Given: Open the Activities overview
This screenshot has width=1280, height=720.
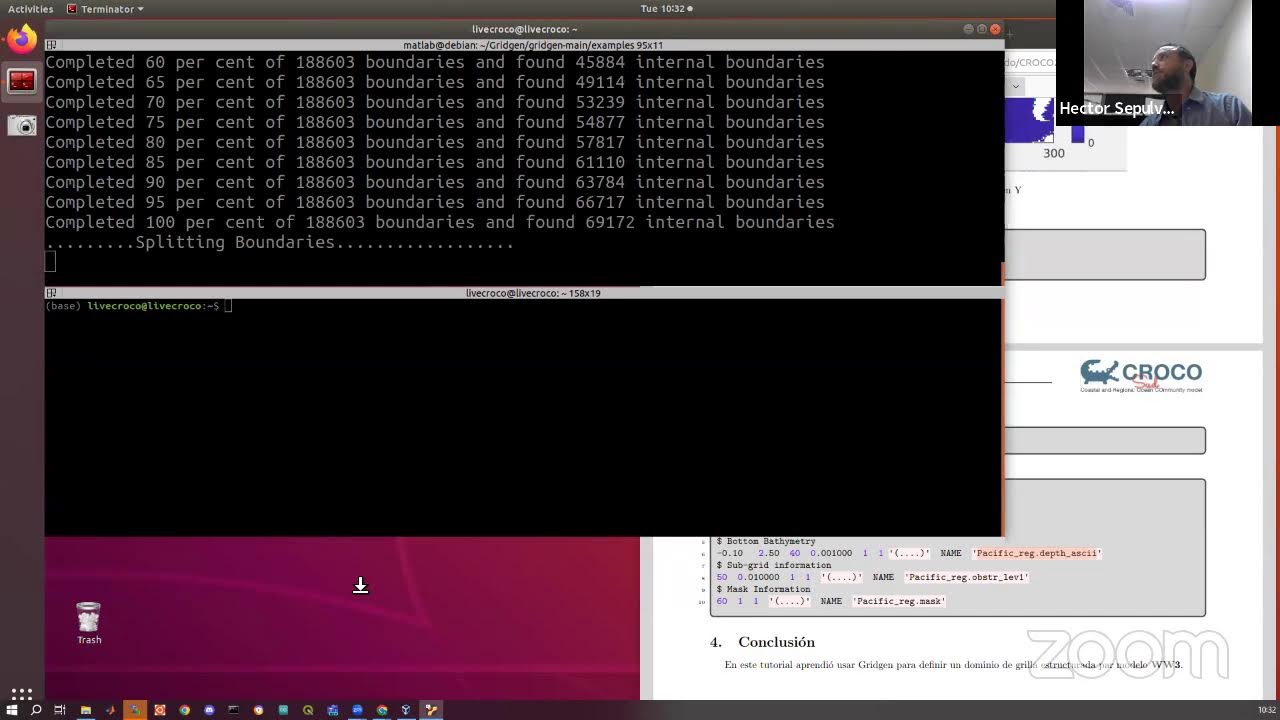Looking at the screenshot, I should 30,9.
